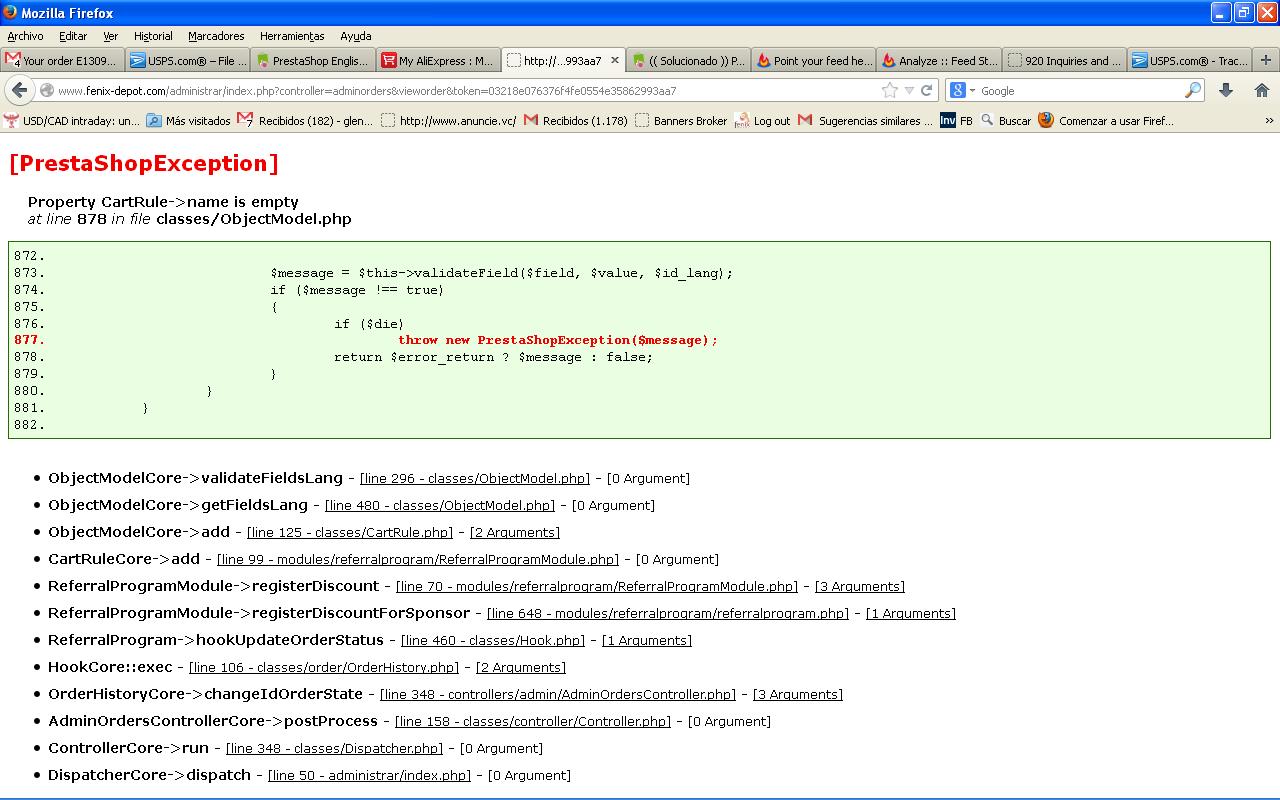The width and height of the screenshot is (1280, 800).
Task: Open line 70 ReferralProgramModule.php link
Action: pos(597,587)
